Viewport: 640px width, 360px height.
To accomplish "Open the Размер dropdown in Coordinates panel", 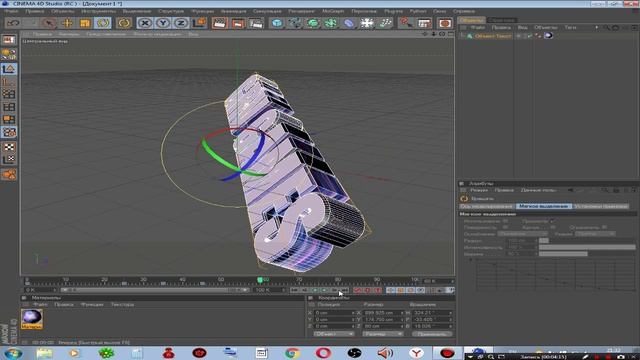I will point(383,334).
